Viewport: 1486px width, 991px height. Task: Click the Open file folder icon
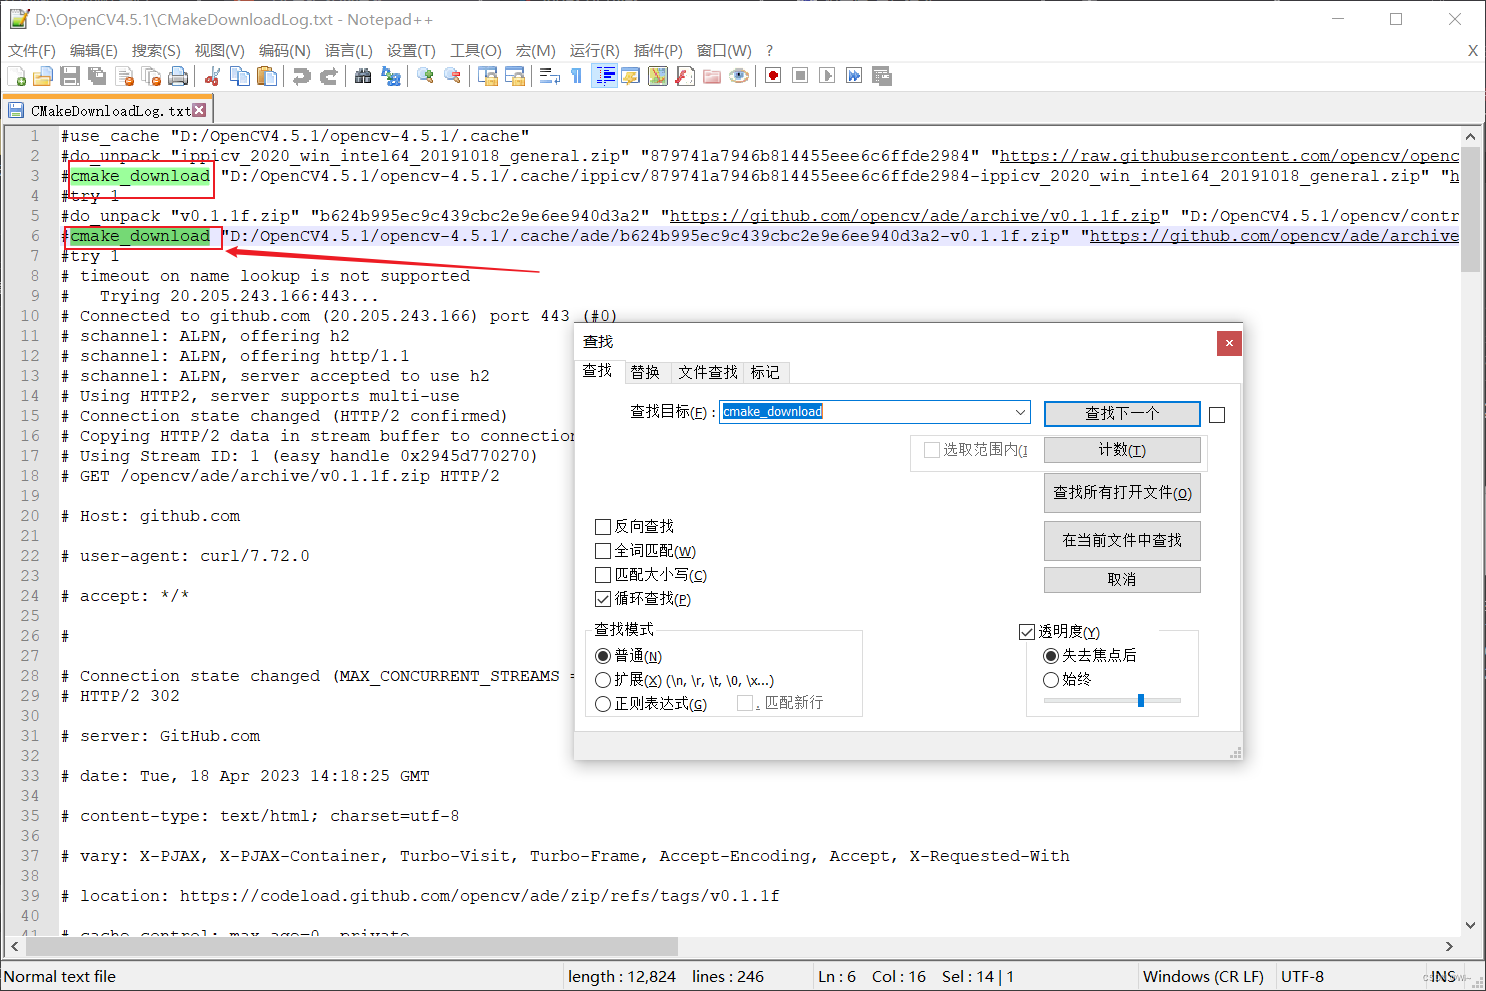(x=43, y=76)
